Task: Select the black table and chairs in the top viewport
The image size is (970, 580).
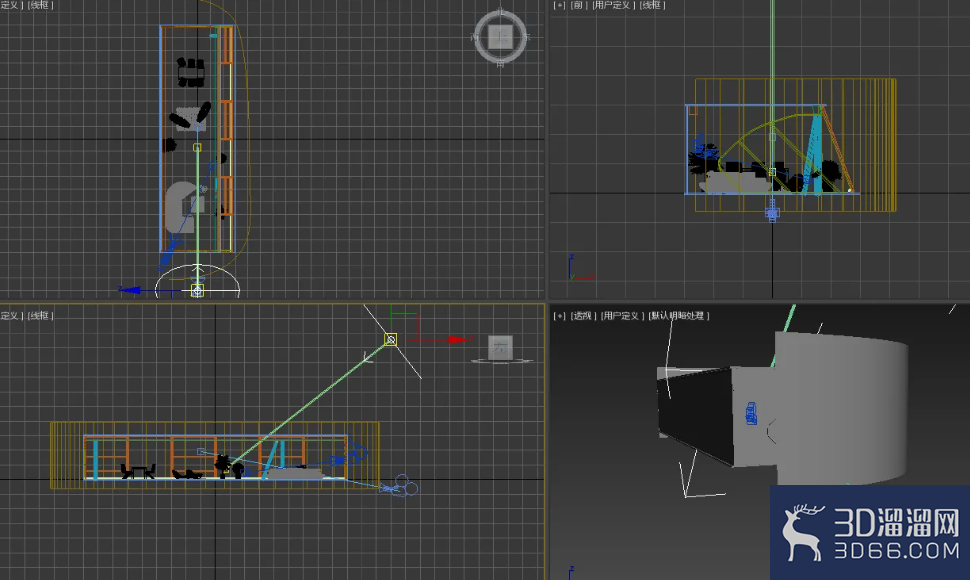Action: 191,72
